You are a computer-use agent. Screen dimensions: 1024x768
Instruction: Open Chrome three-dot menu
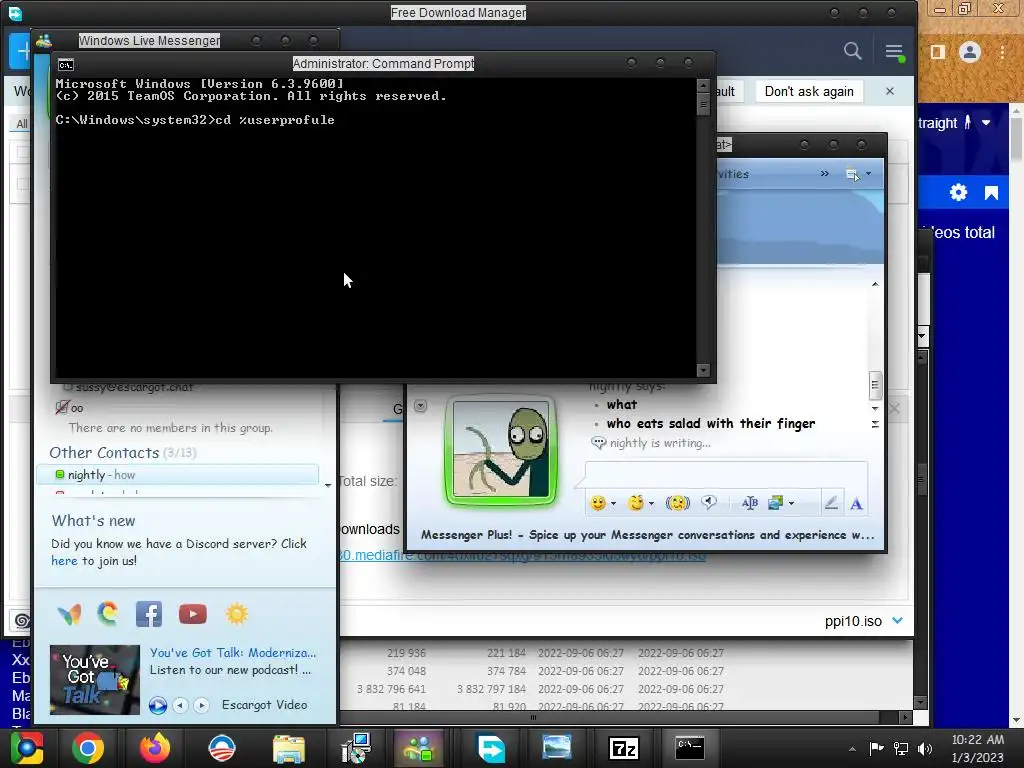coord(1002,52)
